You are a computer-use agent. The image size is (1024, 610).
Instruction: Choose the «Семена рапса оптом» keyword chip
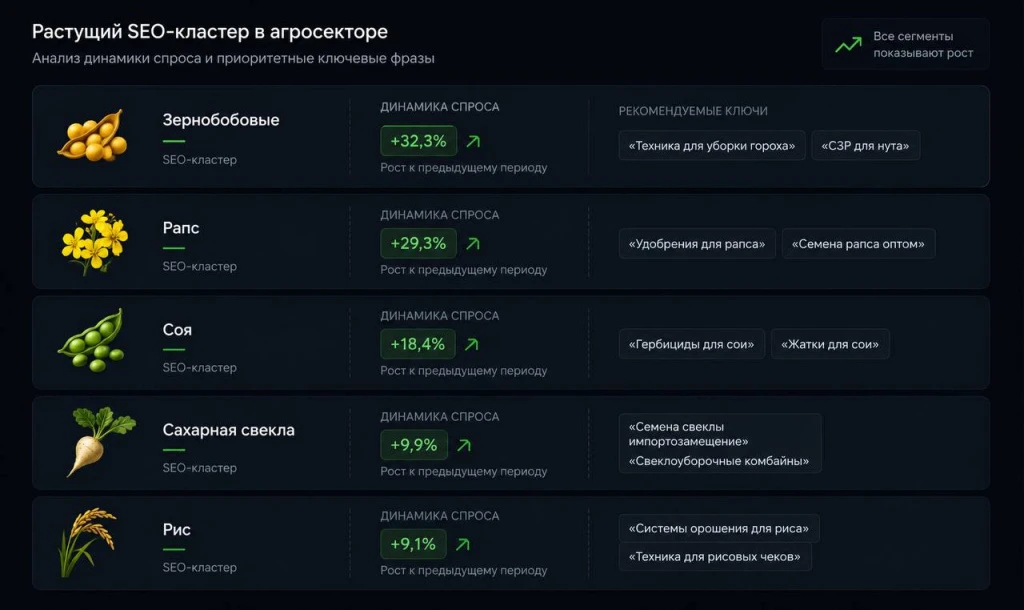click(x=858, y=244)
